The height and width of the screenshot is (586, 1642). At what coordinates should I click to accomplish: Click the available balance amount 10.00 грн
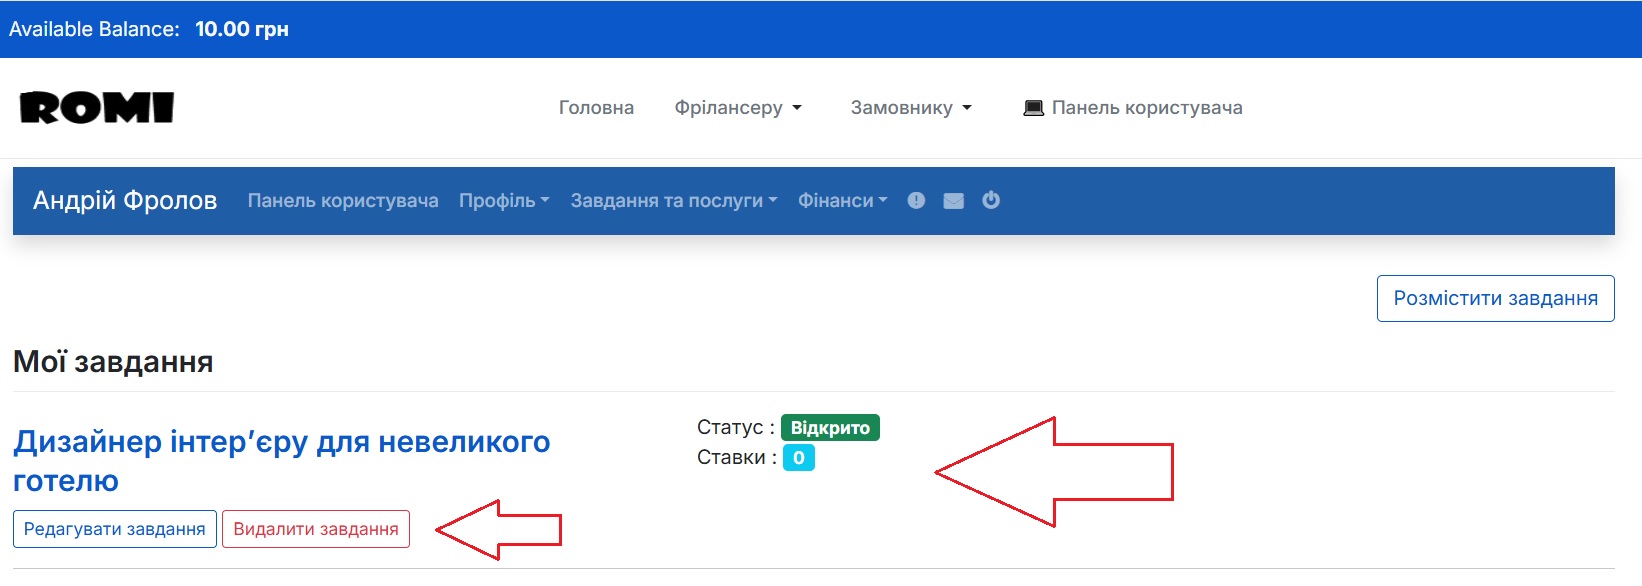[242, 29]
